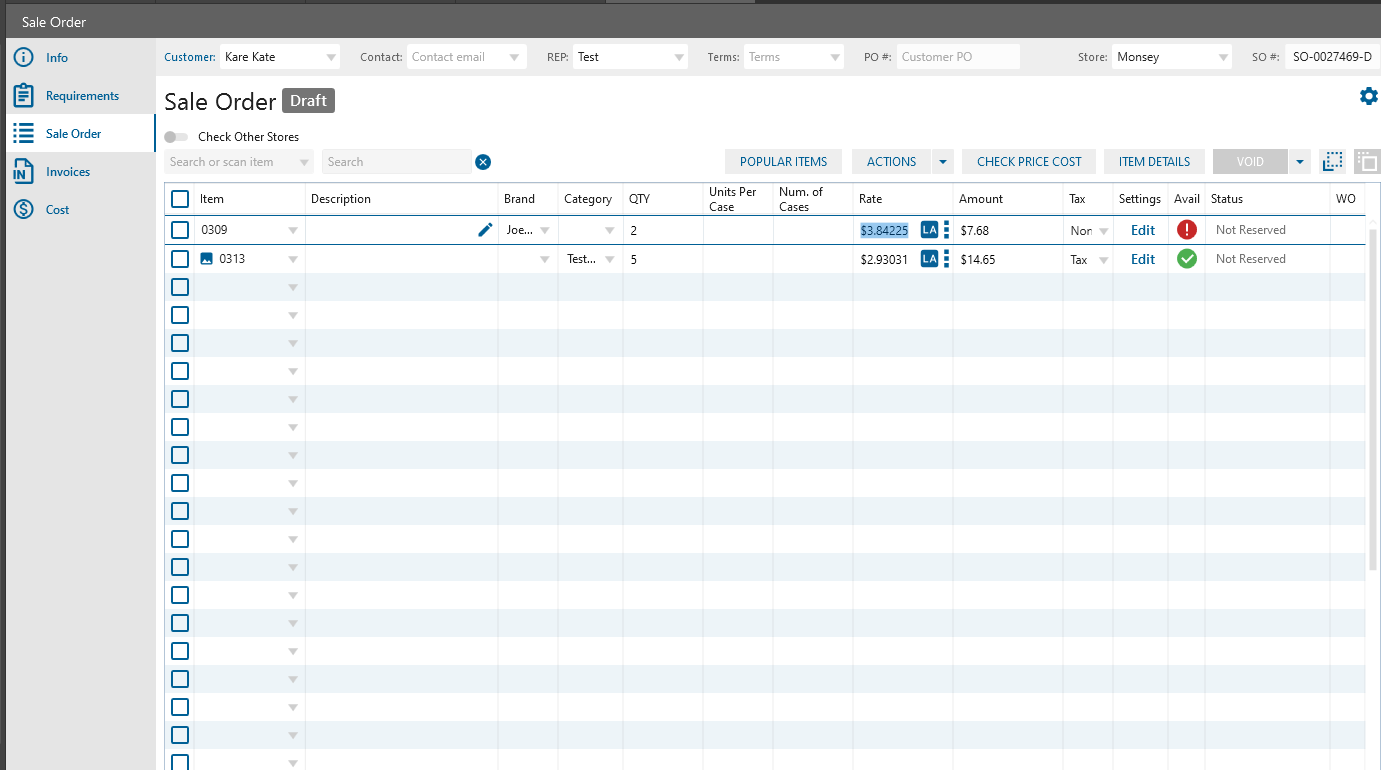Expand the ACTIONS dropdown arrow

tap(942, 162)
